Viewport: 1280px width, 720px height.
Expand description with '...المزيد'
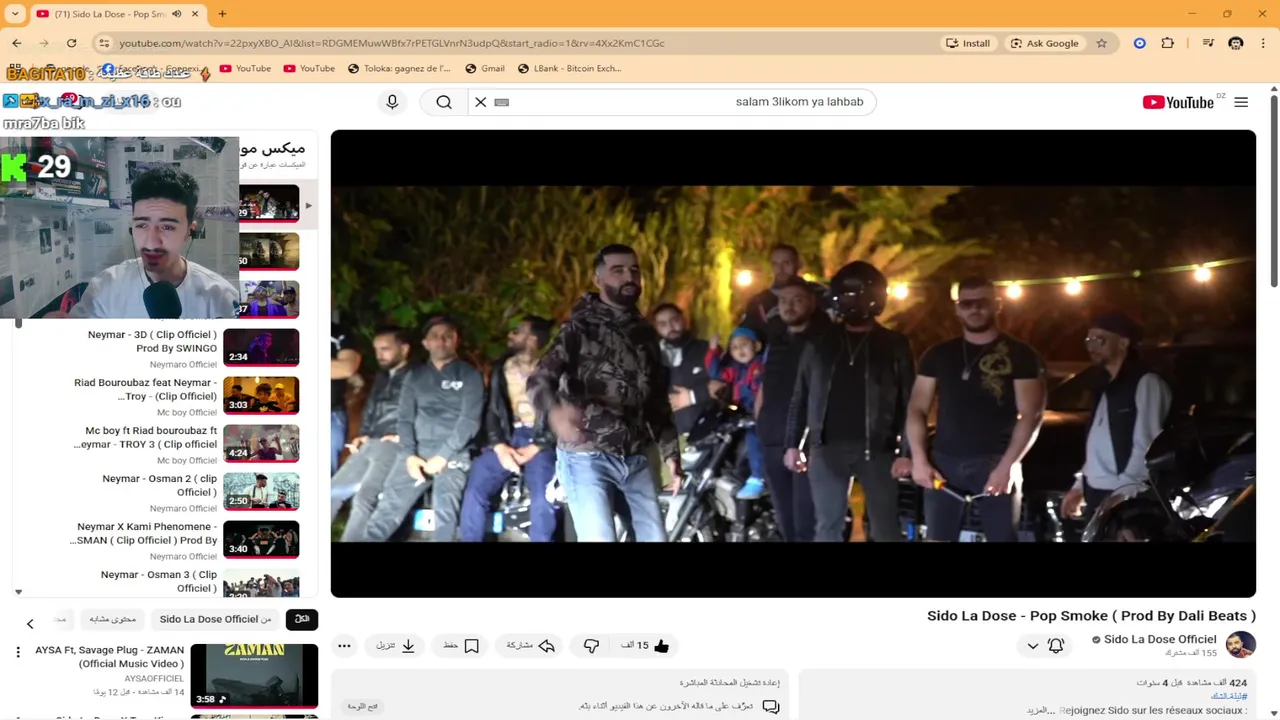coord(1041,710)
